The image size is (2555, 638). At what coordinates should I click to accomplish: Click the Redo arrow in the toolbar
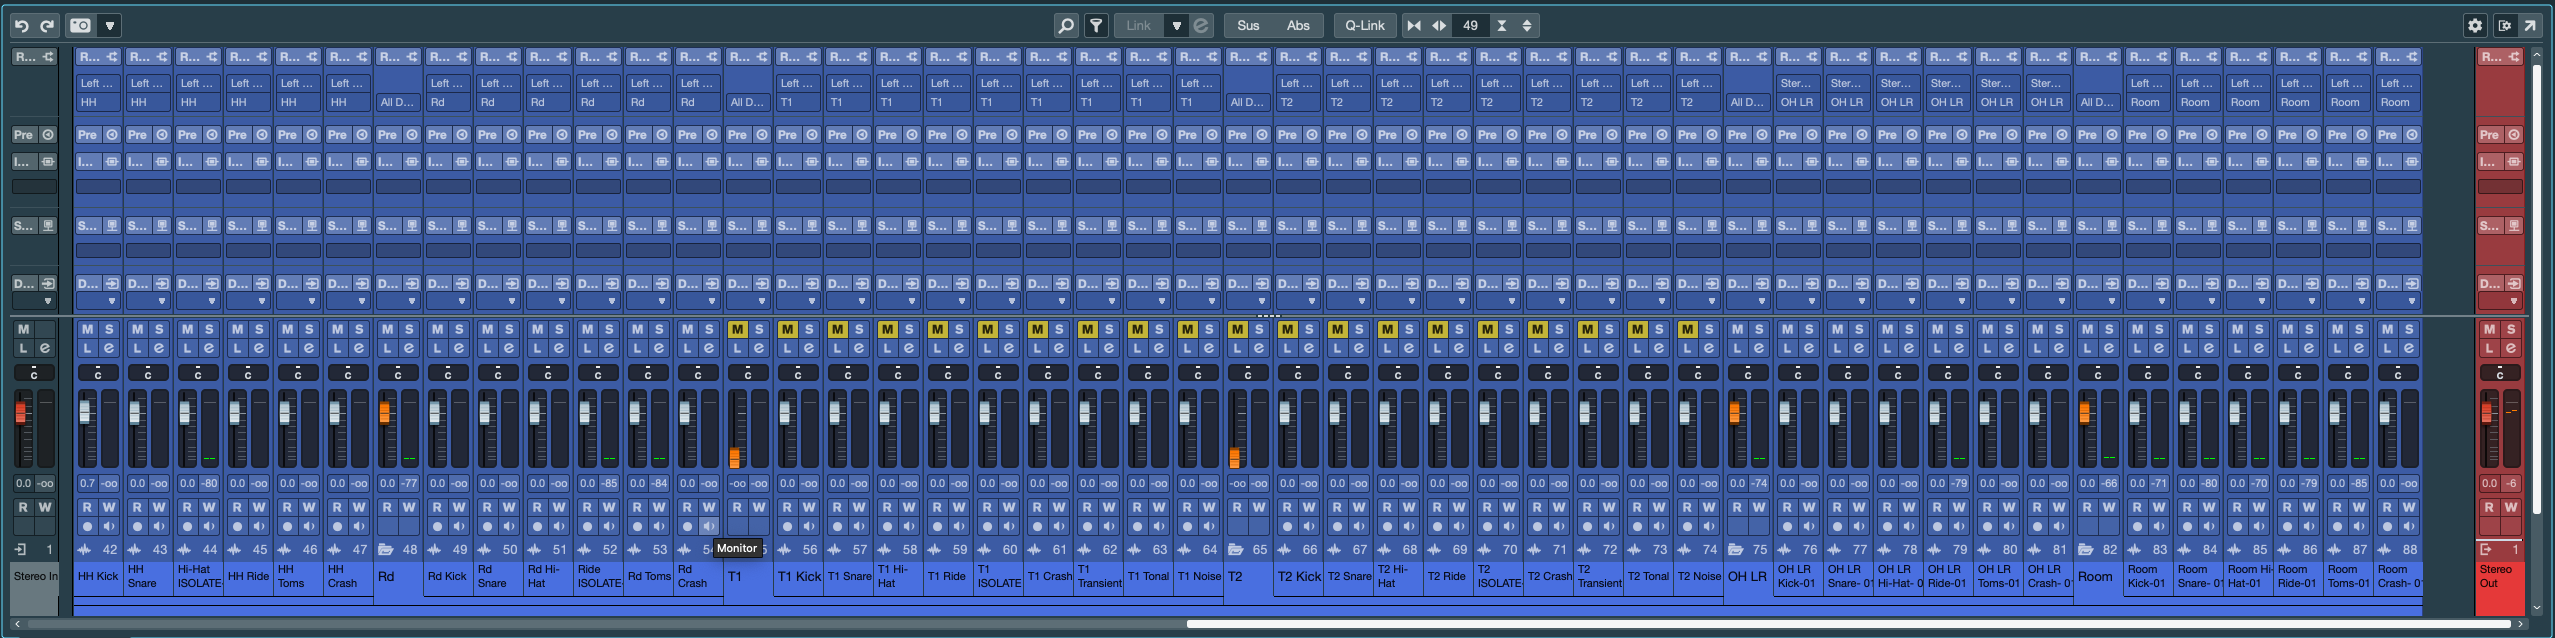coord(47,26)
